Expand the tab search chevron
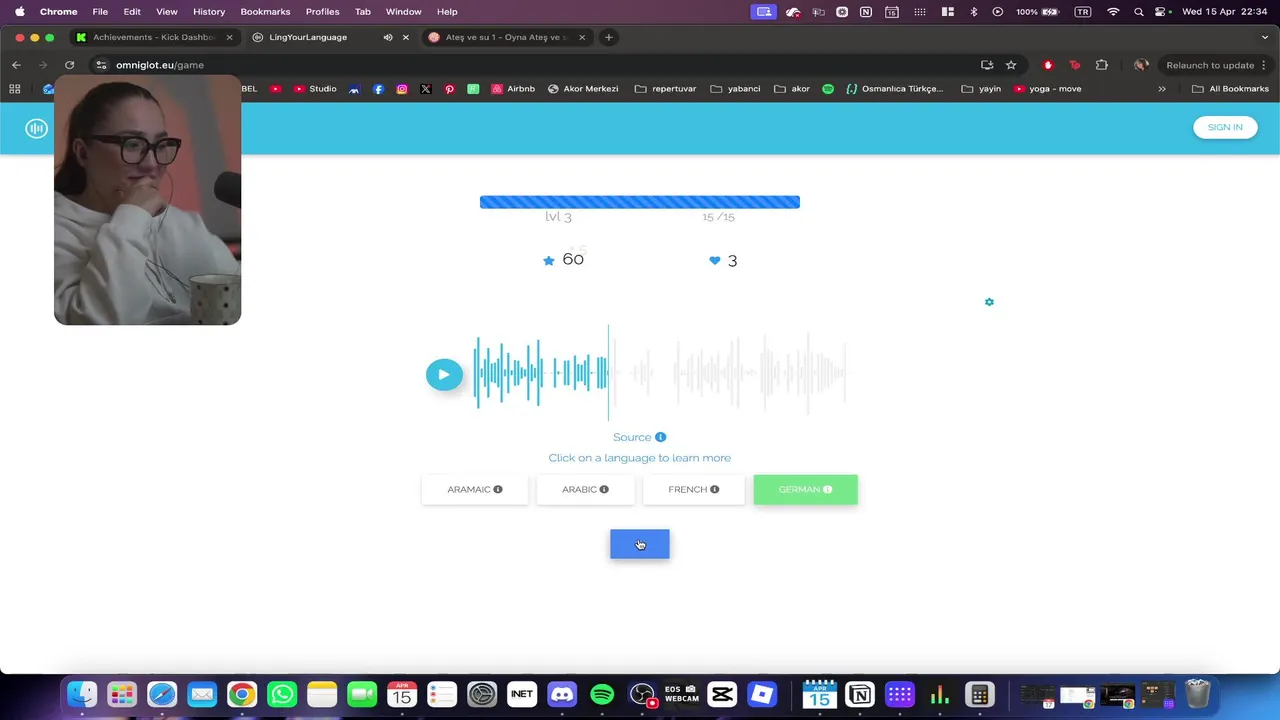Viewport: 1280px width, 720px height. coord(1264,37)
